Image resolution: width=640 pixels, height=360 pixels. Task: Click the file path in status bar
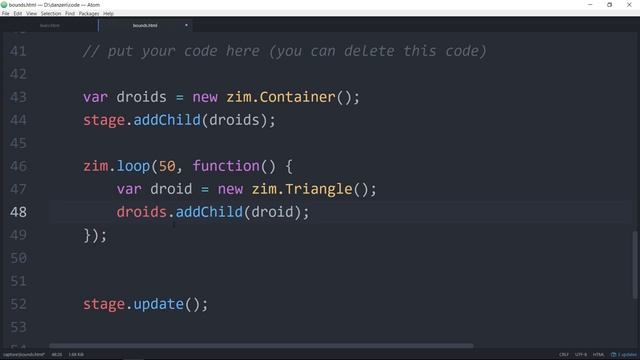tap(24, 355)
